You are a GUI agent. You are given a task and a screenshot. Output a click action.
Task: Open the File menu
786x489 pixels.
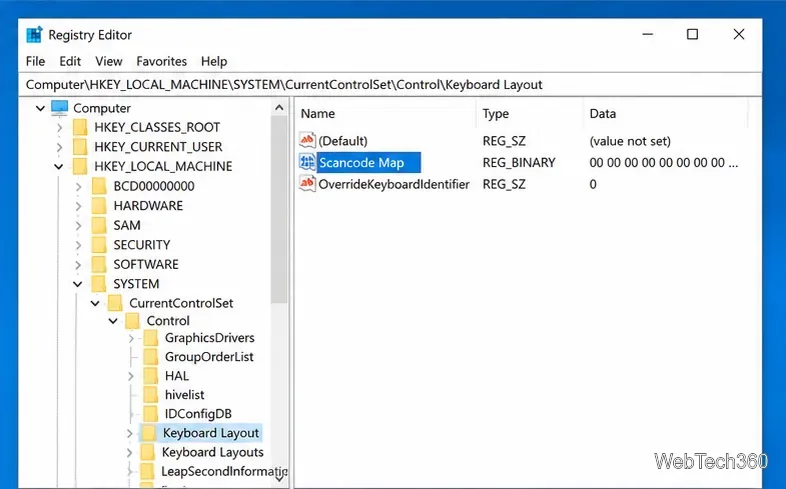tap(36, 61)
